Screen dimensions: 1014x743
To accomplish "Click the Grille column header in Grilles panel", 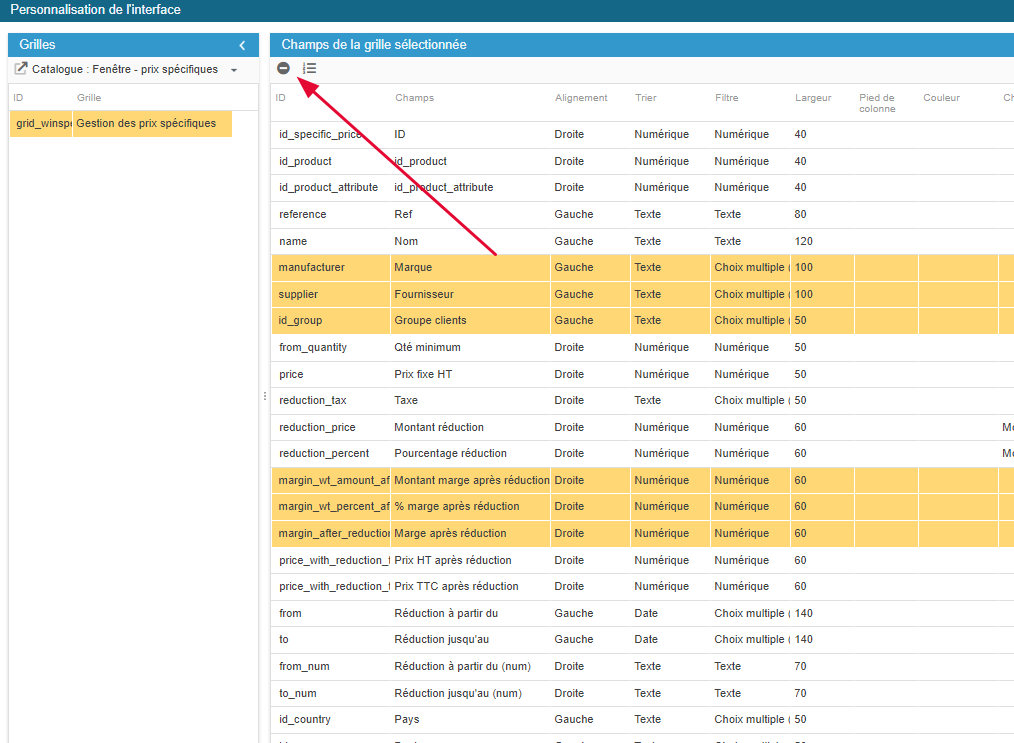I will (x=89, y=98).
